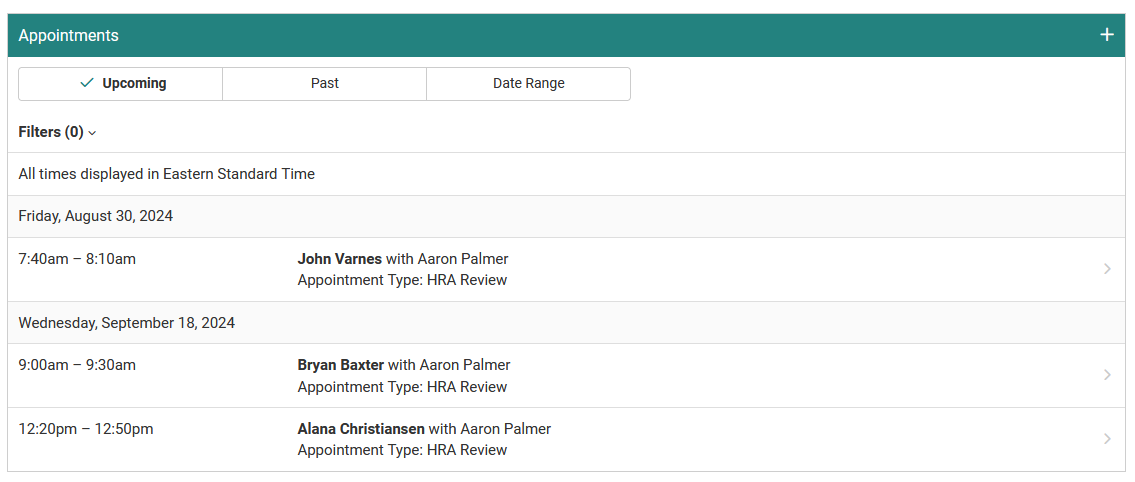Click the arrow on Bryan Baxter row
Image resolution: width=1135 pixels, height=482 pixels.
(1107, 375)
